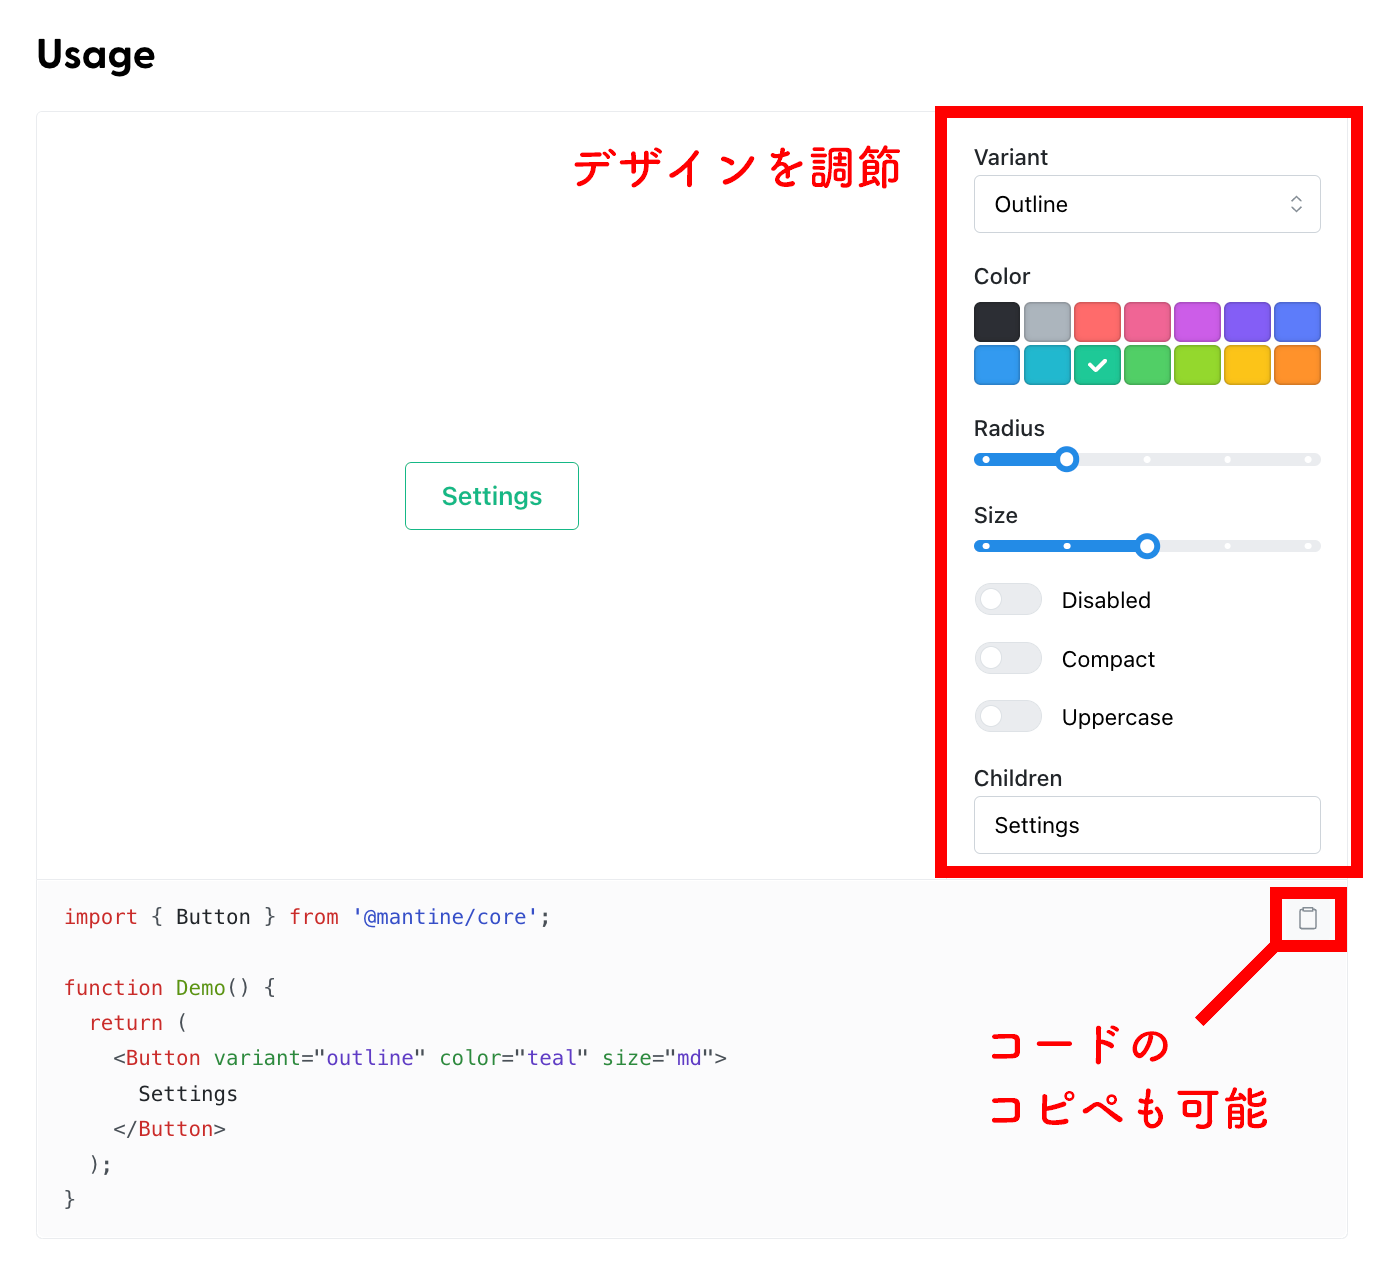Enable the Disabled toggle
Image resolution: width=1388 pixels, height=1274 pixels.
point(1007,599)
